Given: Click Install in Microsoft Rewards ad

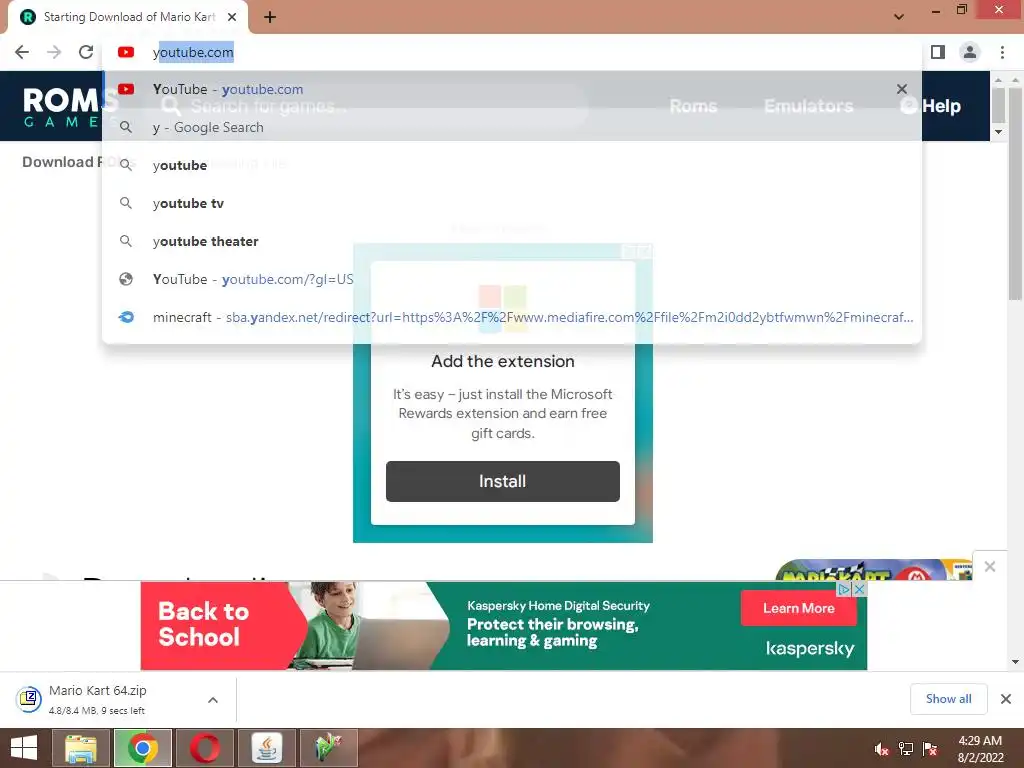Looking at the screenshot, I should tap(502, 481).
